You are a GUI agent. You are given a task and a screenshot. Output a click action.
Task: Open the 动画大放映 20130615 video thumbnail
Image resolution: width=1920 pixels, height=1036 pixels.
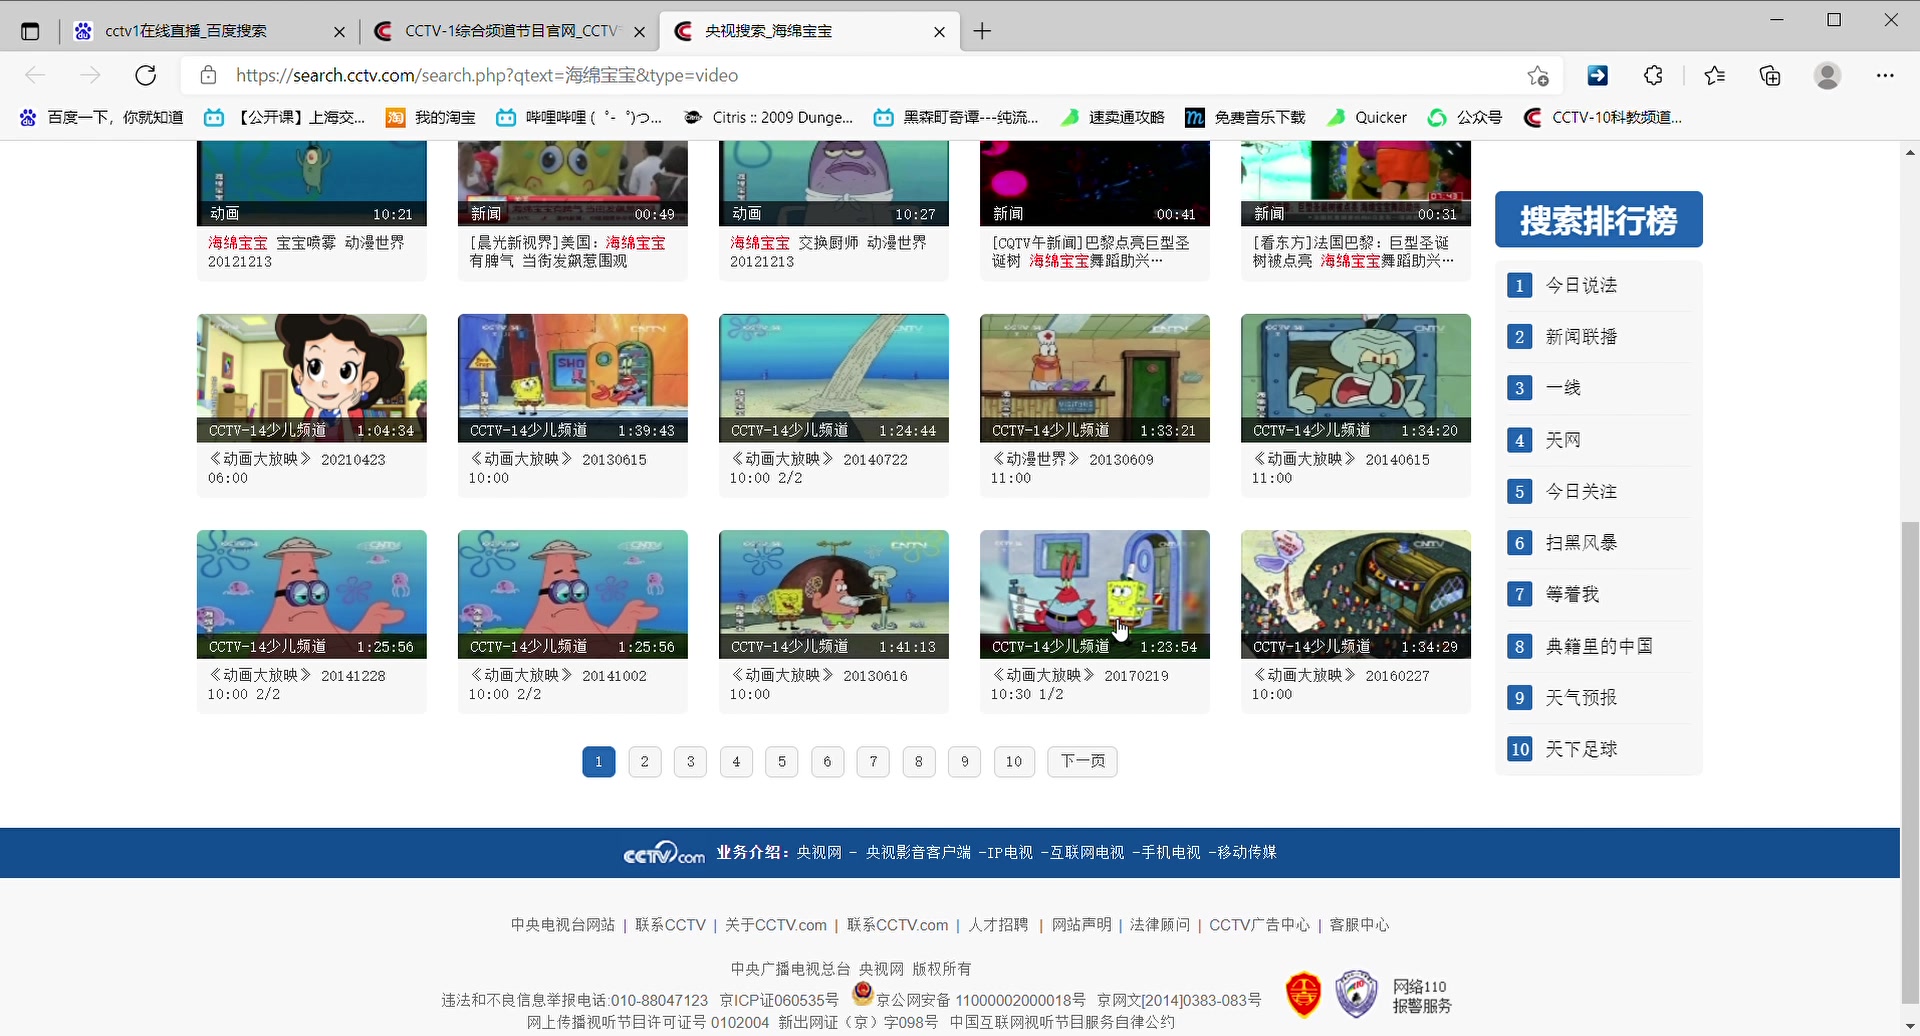coord(573,378)
